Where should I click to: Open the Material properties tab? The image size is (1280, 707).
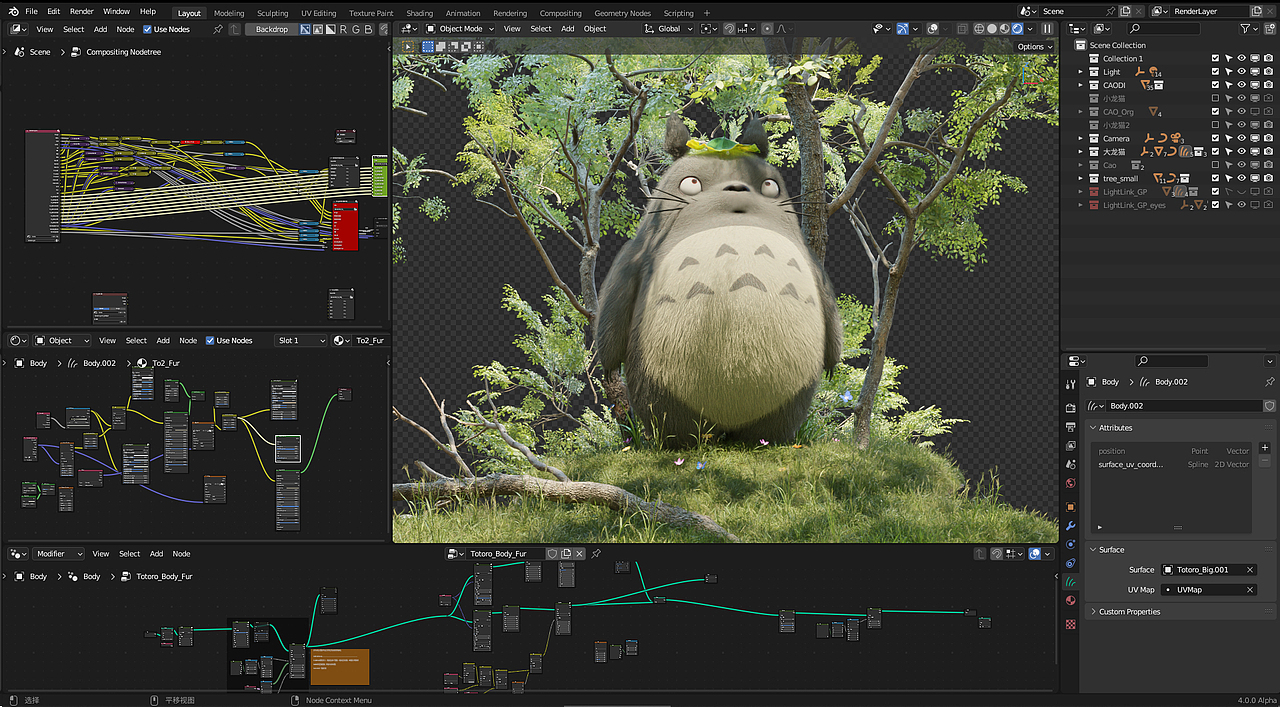pos(1071,600)
